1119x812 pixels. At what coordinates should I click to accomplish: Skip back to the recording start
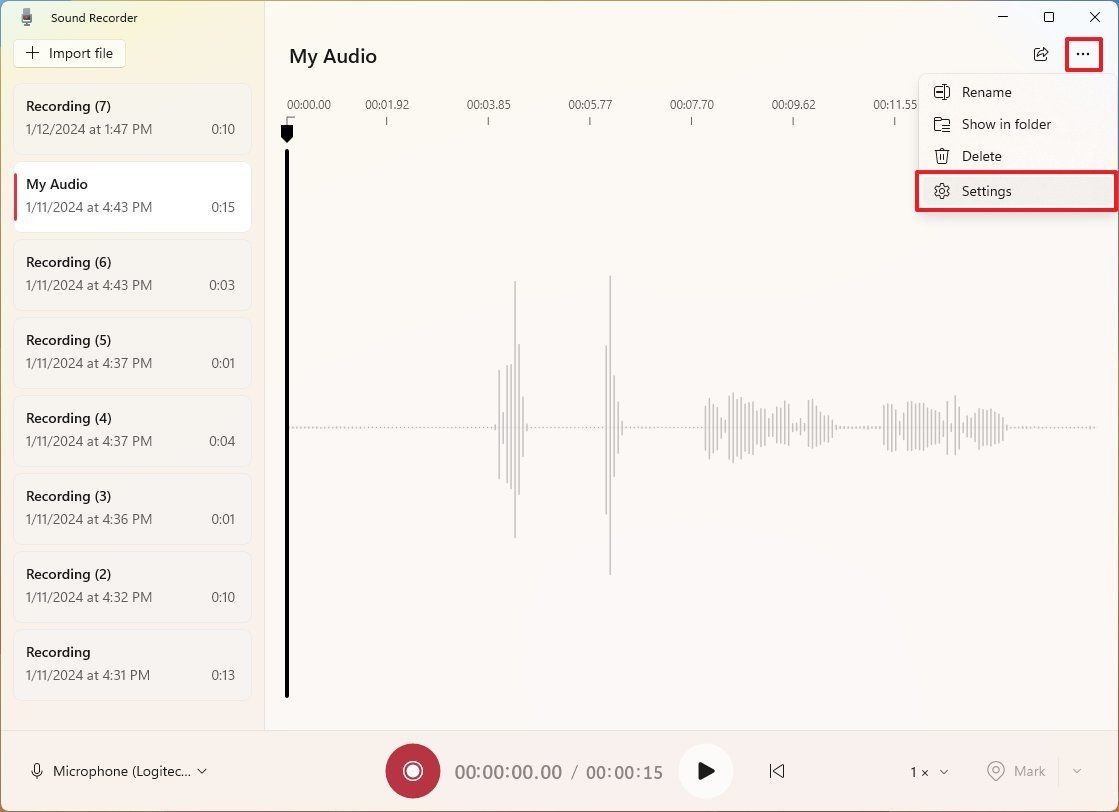[x=777, y=771]
